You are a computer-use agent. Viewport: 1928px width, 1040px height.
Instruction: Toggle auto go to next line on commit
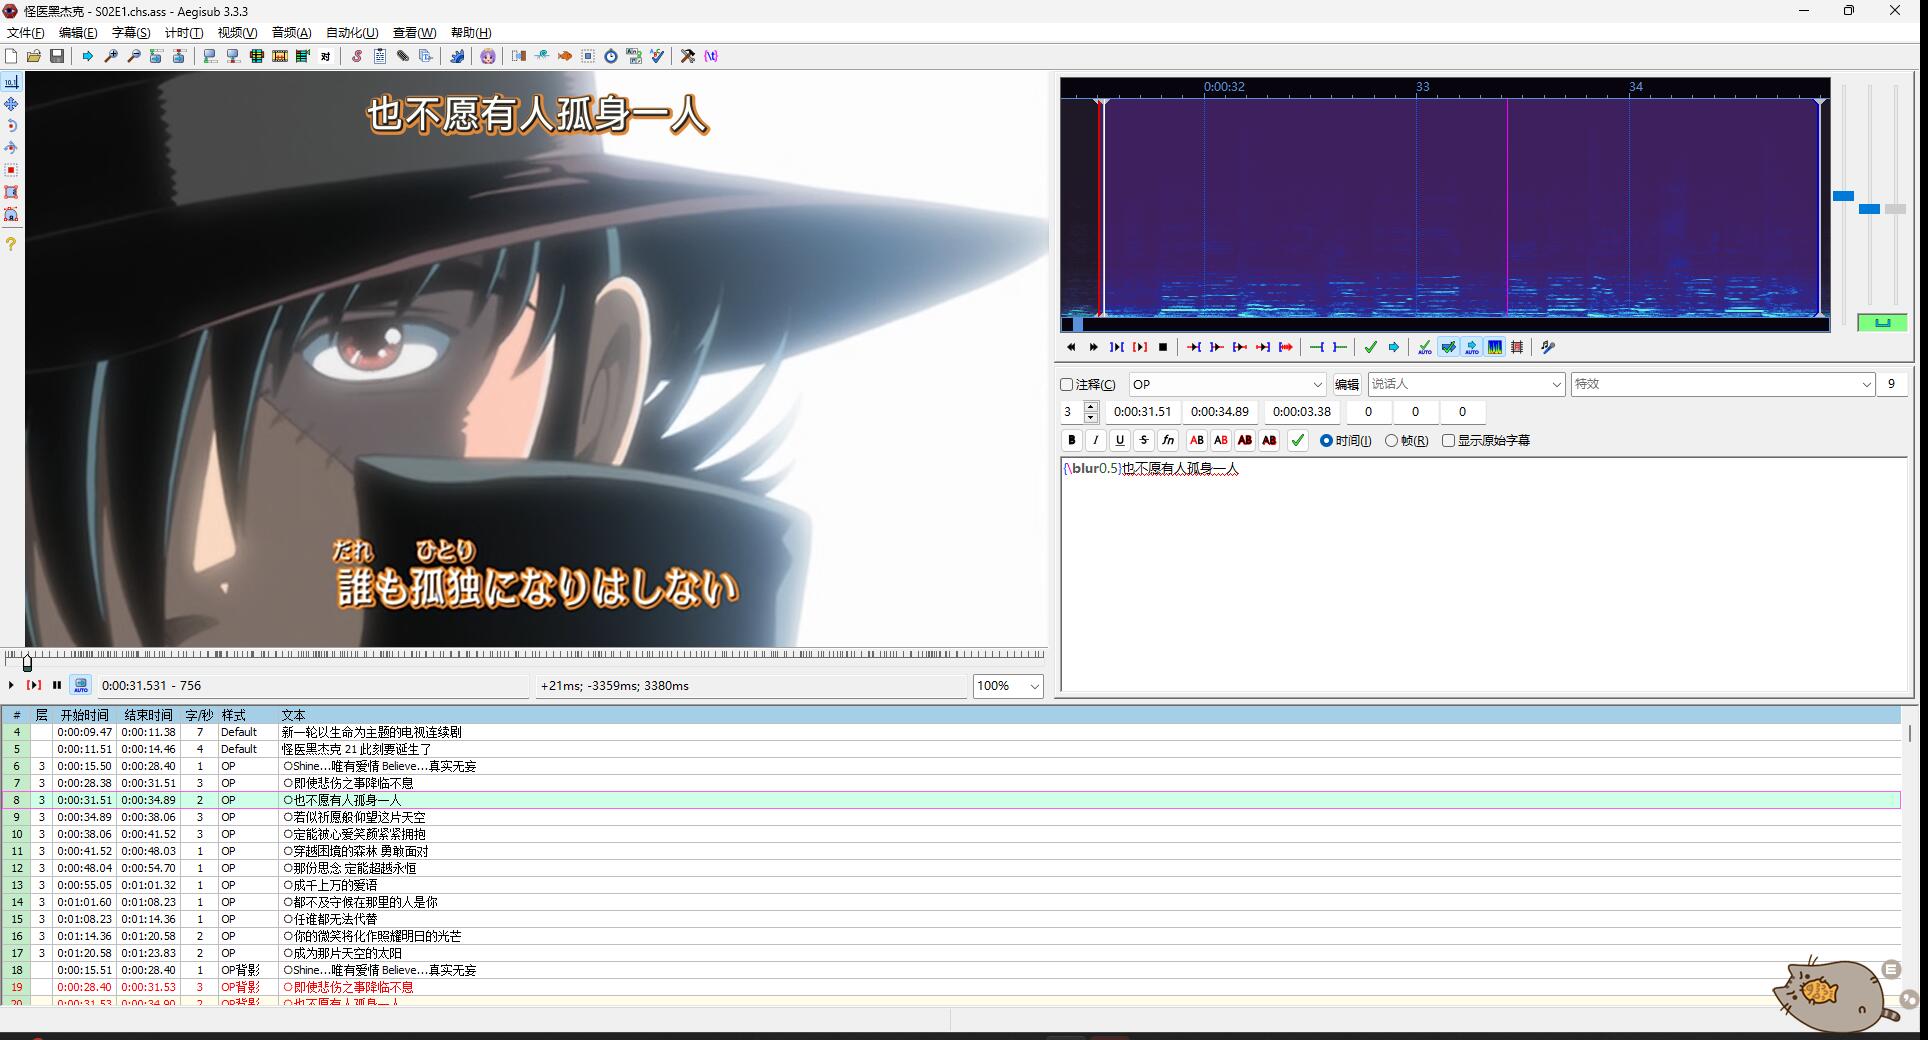click(1448, 347)
